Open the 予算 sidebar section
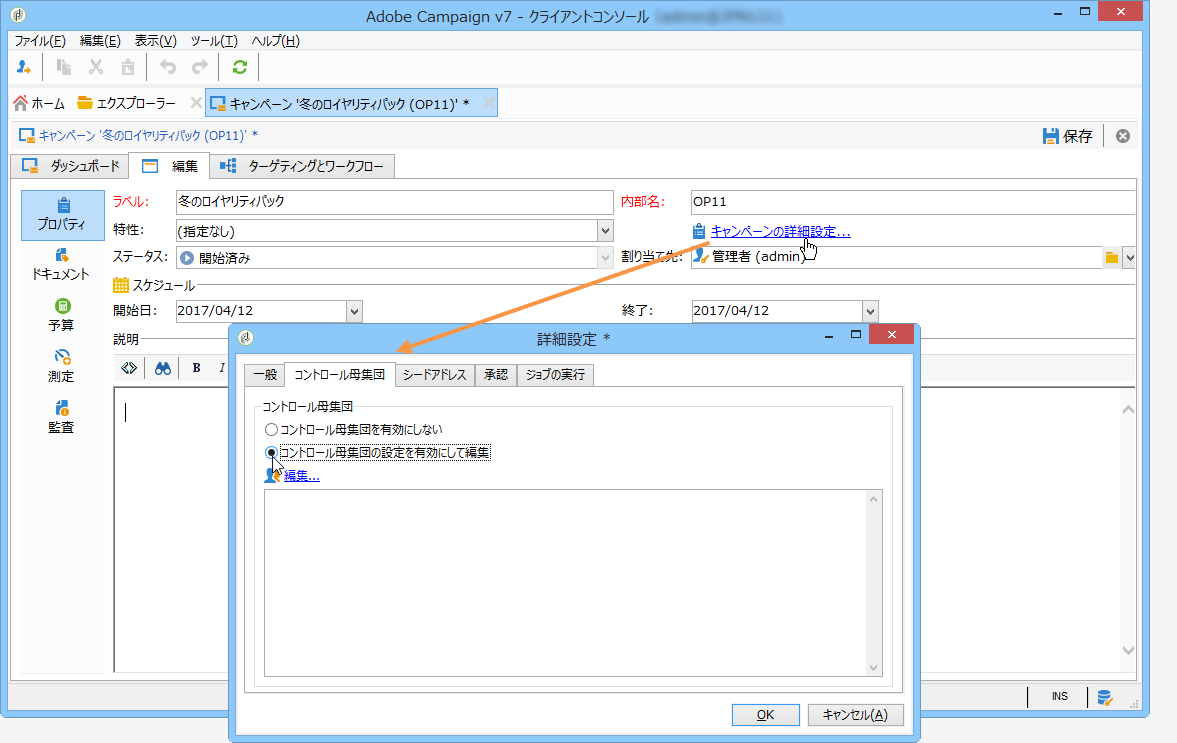The width and height of the screenshot is (1177, 743). [62, 315]
